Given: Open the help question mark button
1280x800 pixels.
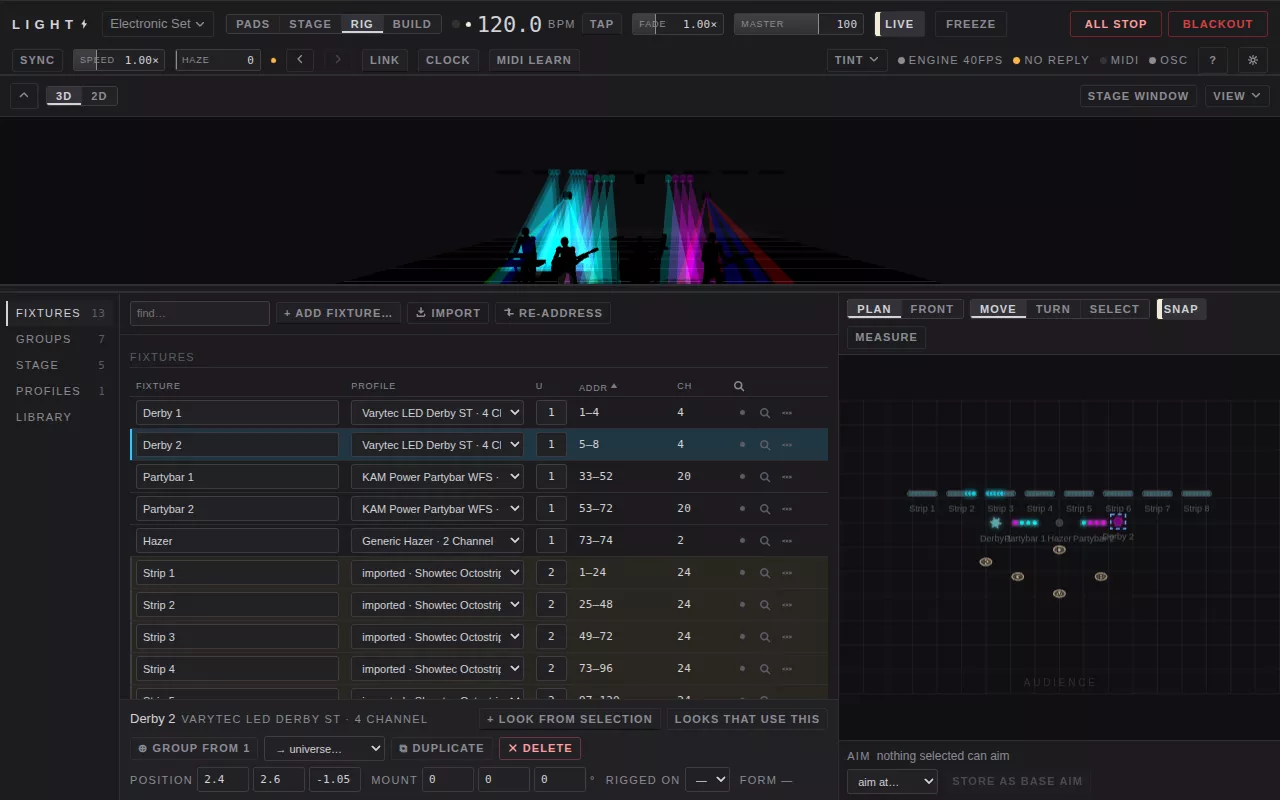Looking at the screenshot, I should pos(1213,60).
